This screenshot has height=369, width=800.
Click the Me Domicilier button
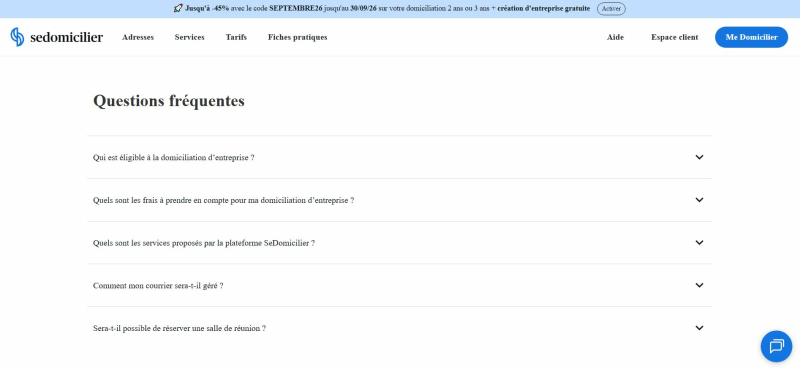[751, 37]
